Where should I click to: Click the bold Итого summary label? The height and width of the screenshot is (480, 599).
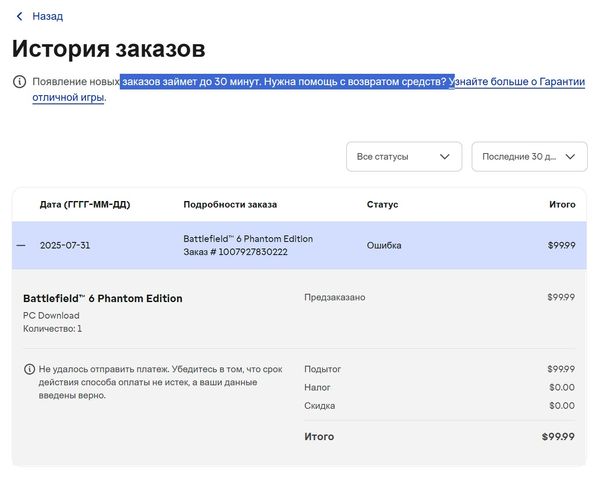coord(319,436)
